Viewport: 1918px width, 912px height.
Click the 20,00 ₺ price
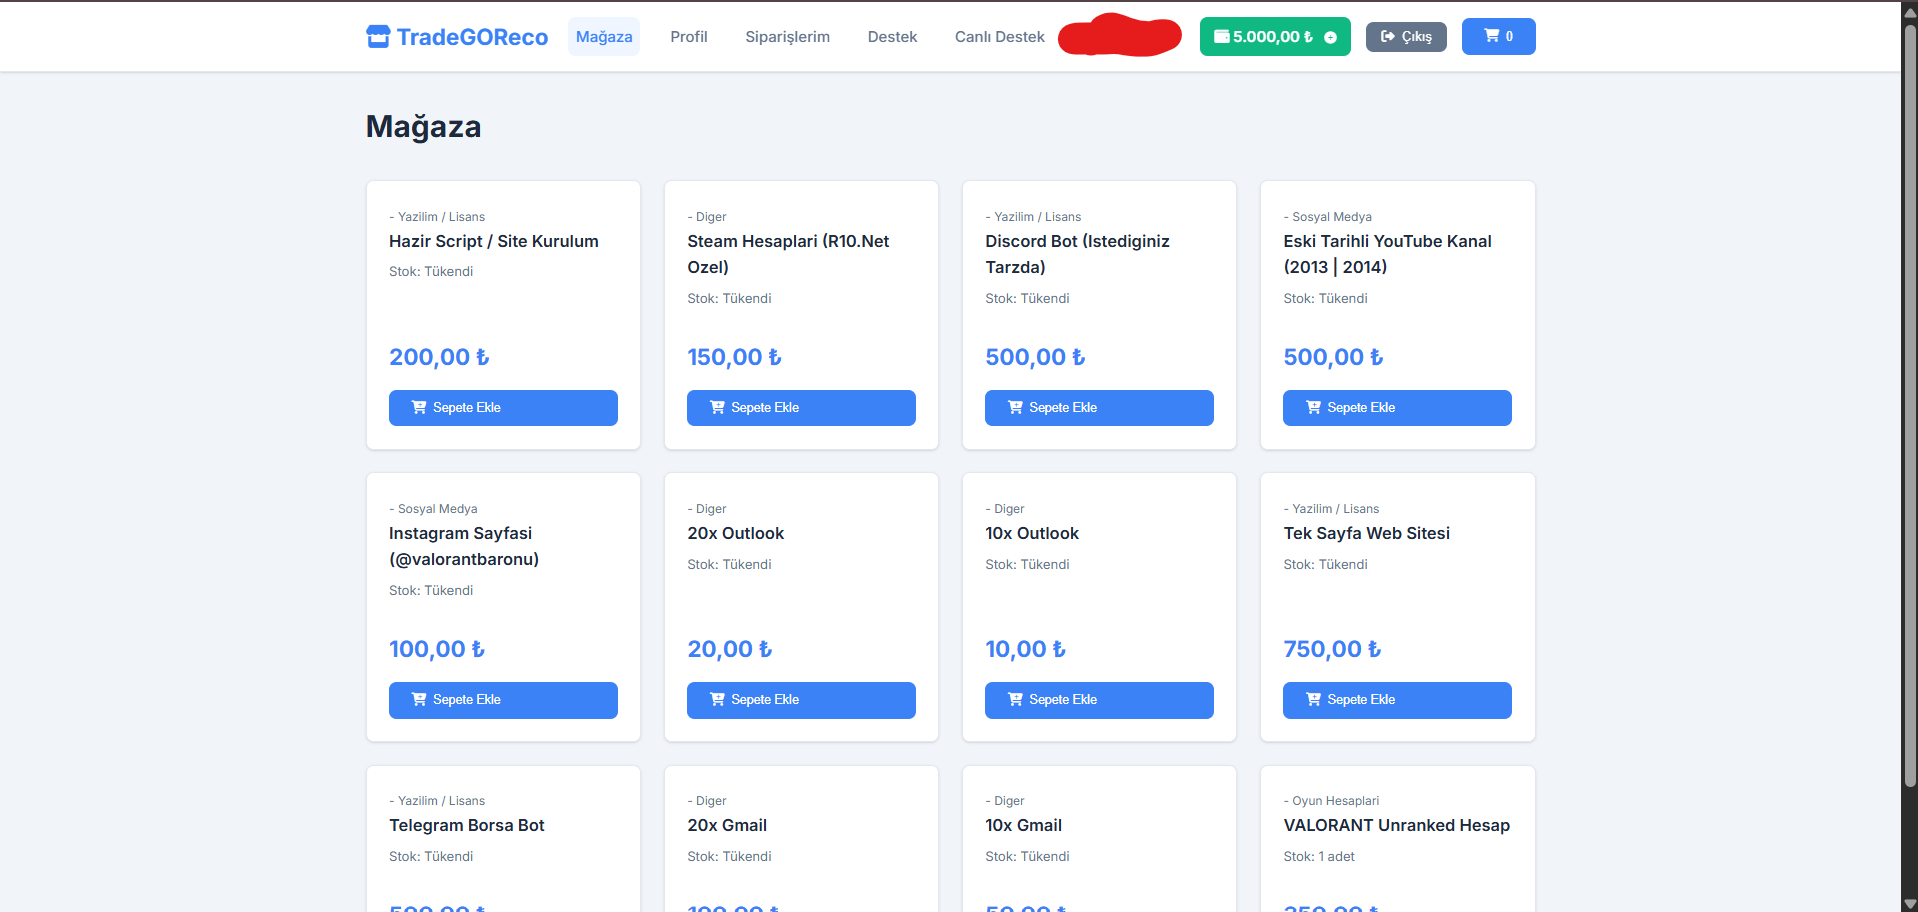pyautogui.click(x=730, y=649)
